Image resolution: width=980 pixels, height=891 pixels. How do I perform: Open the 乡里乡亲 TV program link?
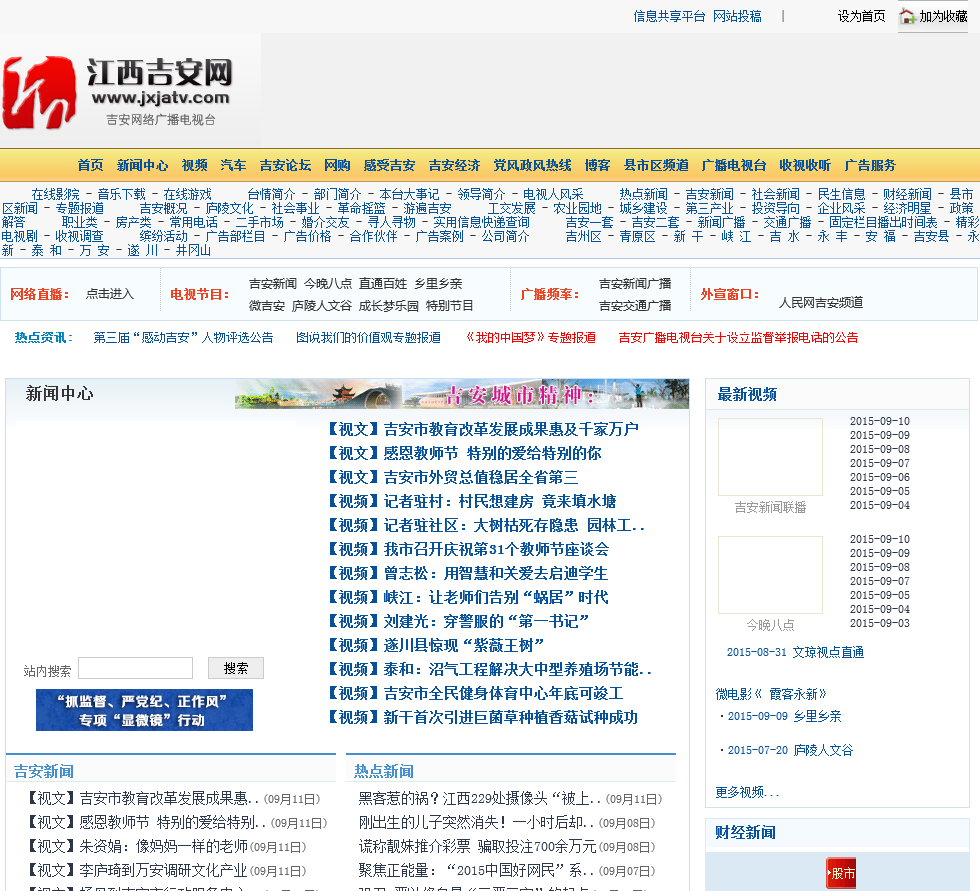pyautogui.click(x=438, y=284)
